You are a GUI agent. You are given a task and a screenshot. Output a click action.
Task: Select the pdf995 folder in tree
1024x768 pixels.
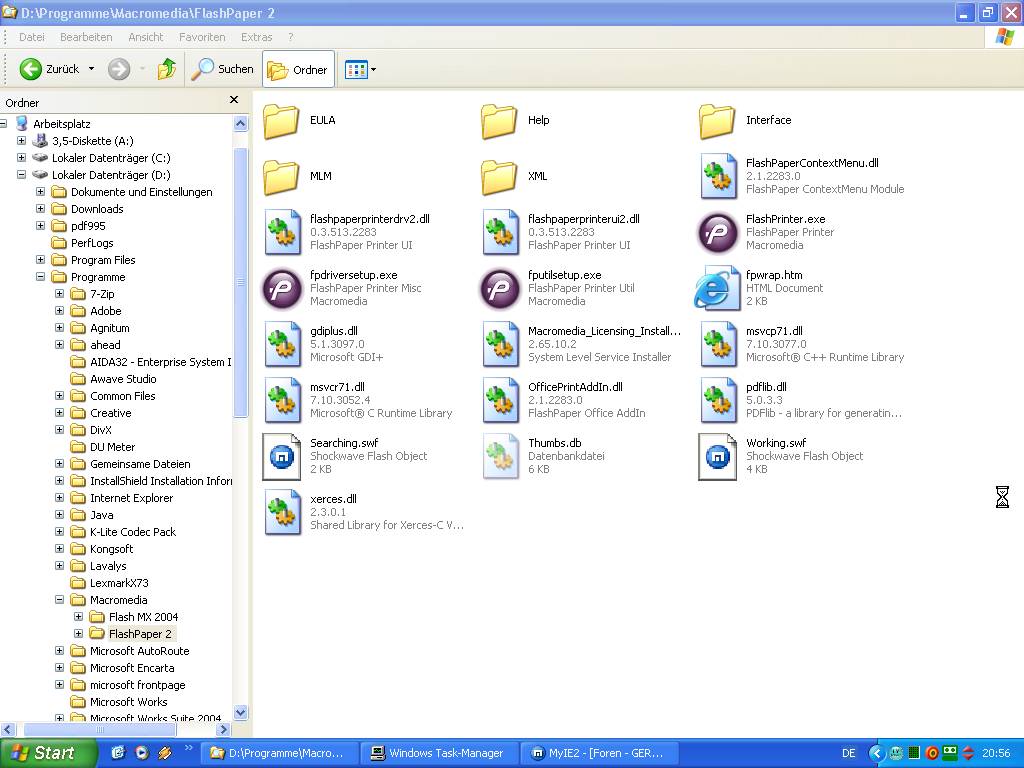[x=88, y=226]
